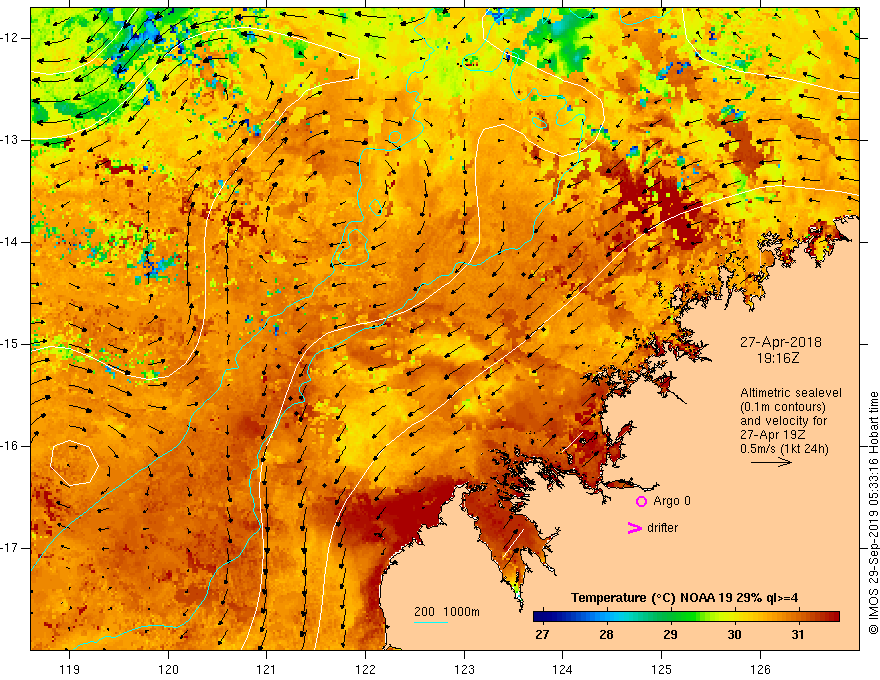This screenshot has width=880, height=680.
Task: Click the colorbar value 29
Action: click(670, 635)
